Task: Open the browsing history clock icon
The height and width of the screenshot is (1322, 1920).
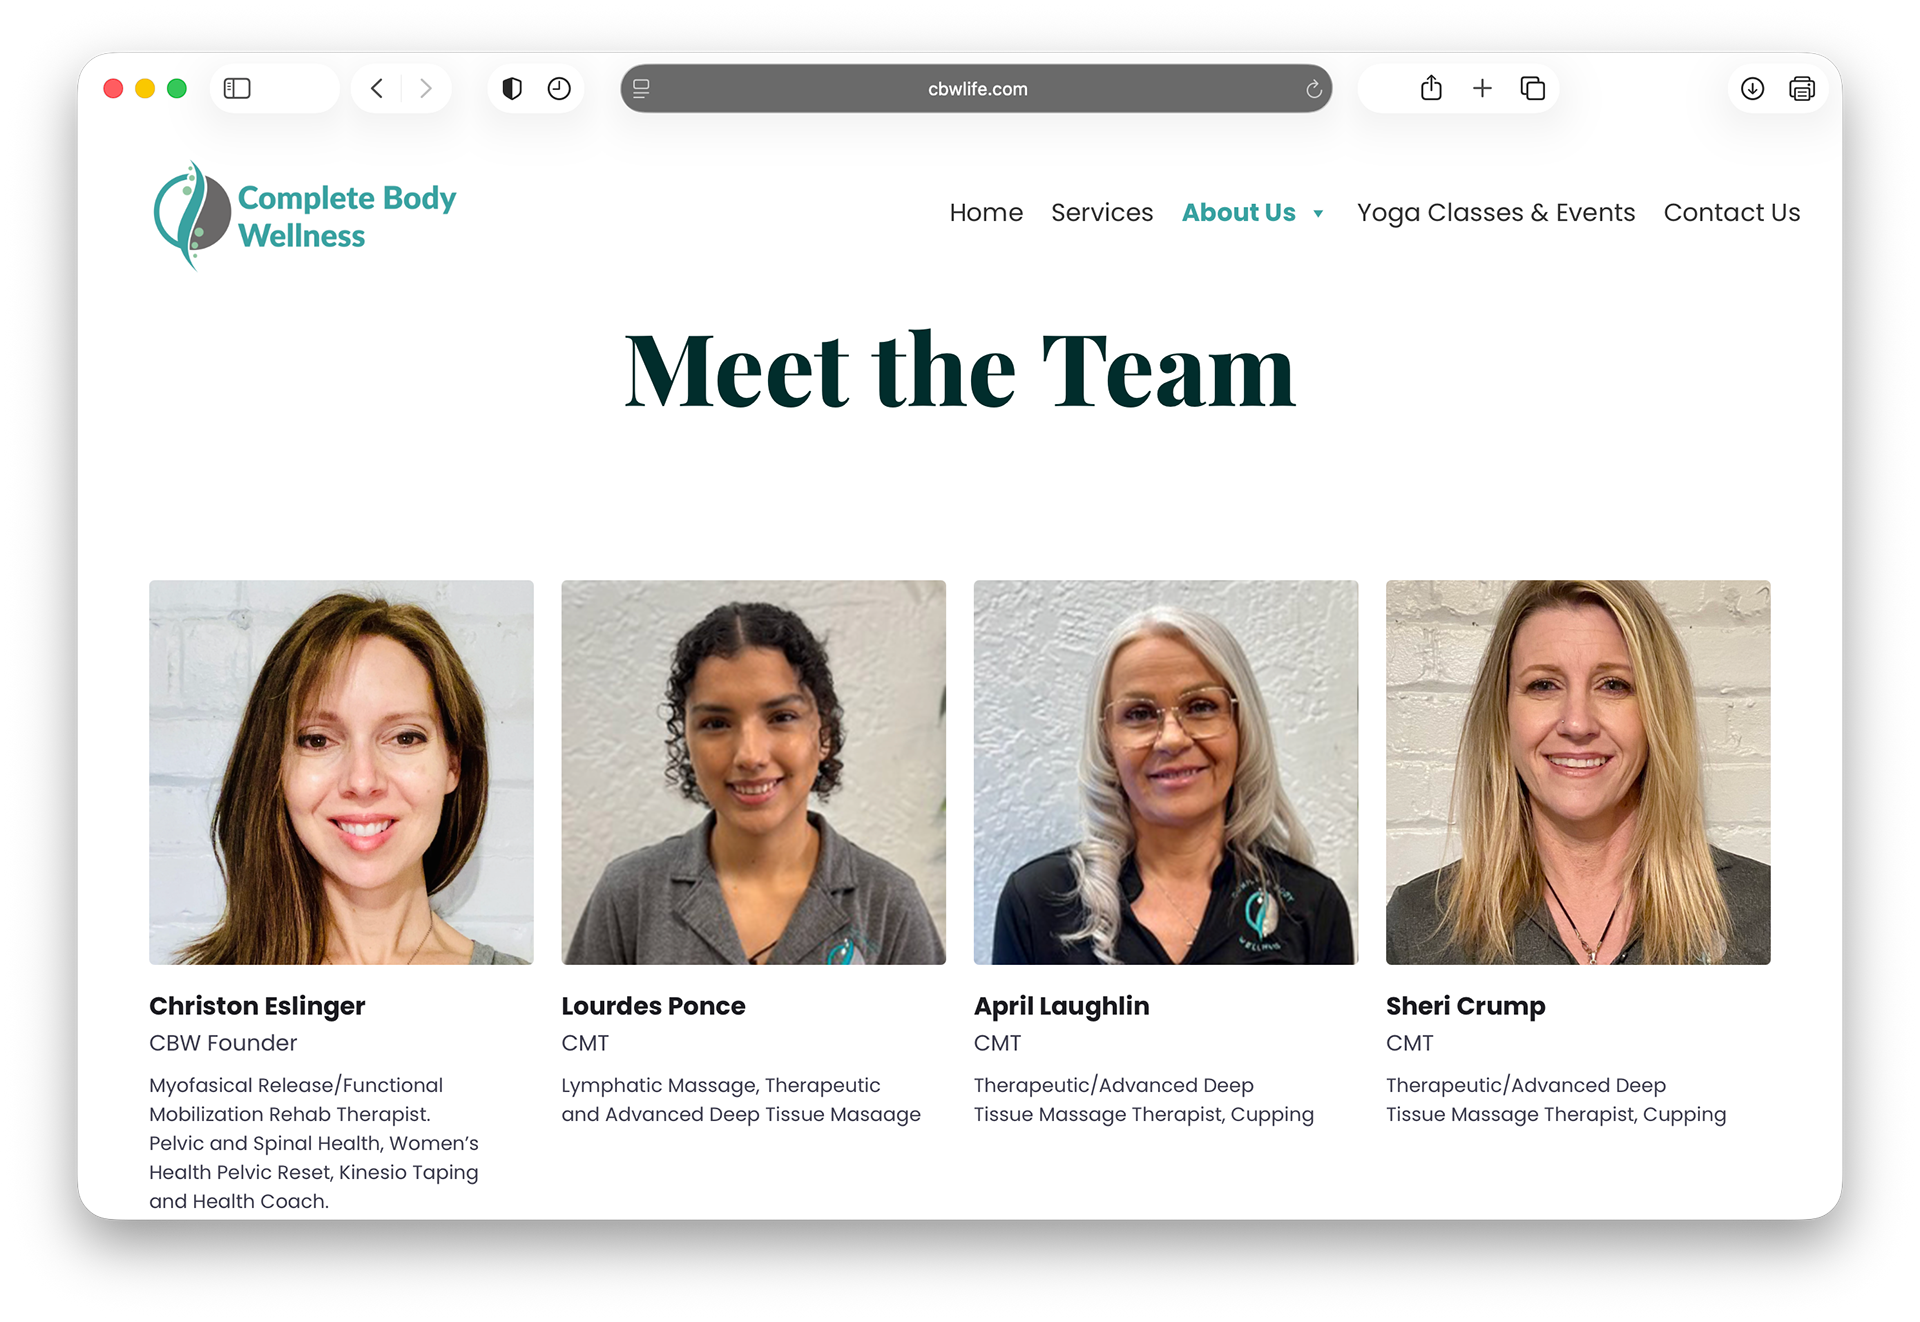Action: (x=559, y=89)
